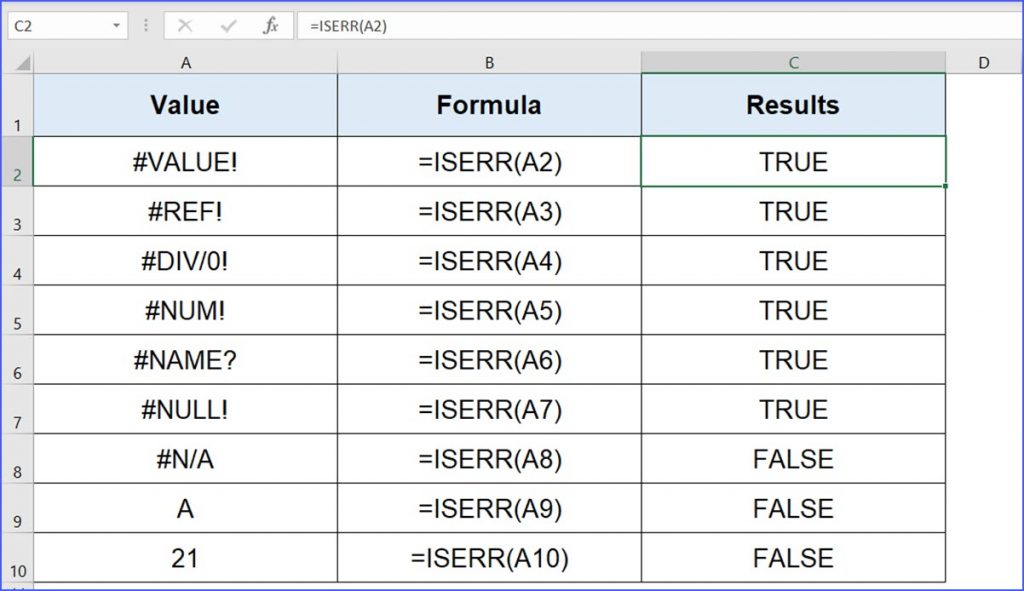This screenshot has height=591, width=1024.
Task: Select column header C
Action: [x=793, y=62]
